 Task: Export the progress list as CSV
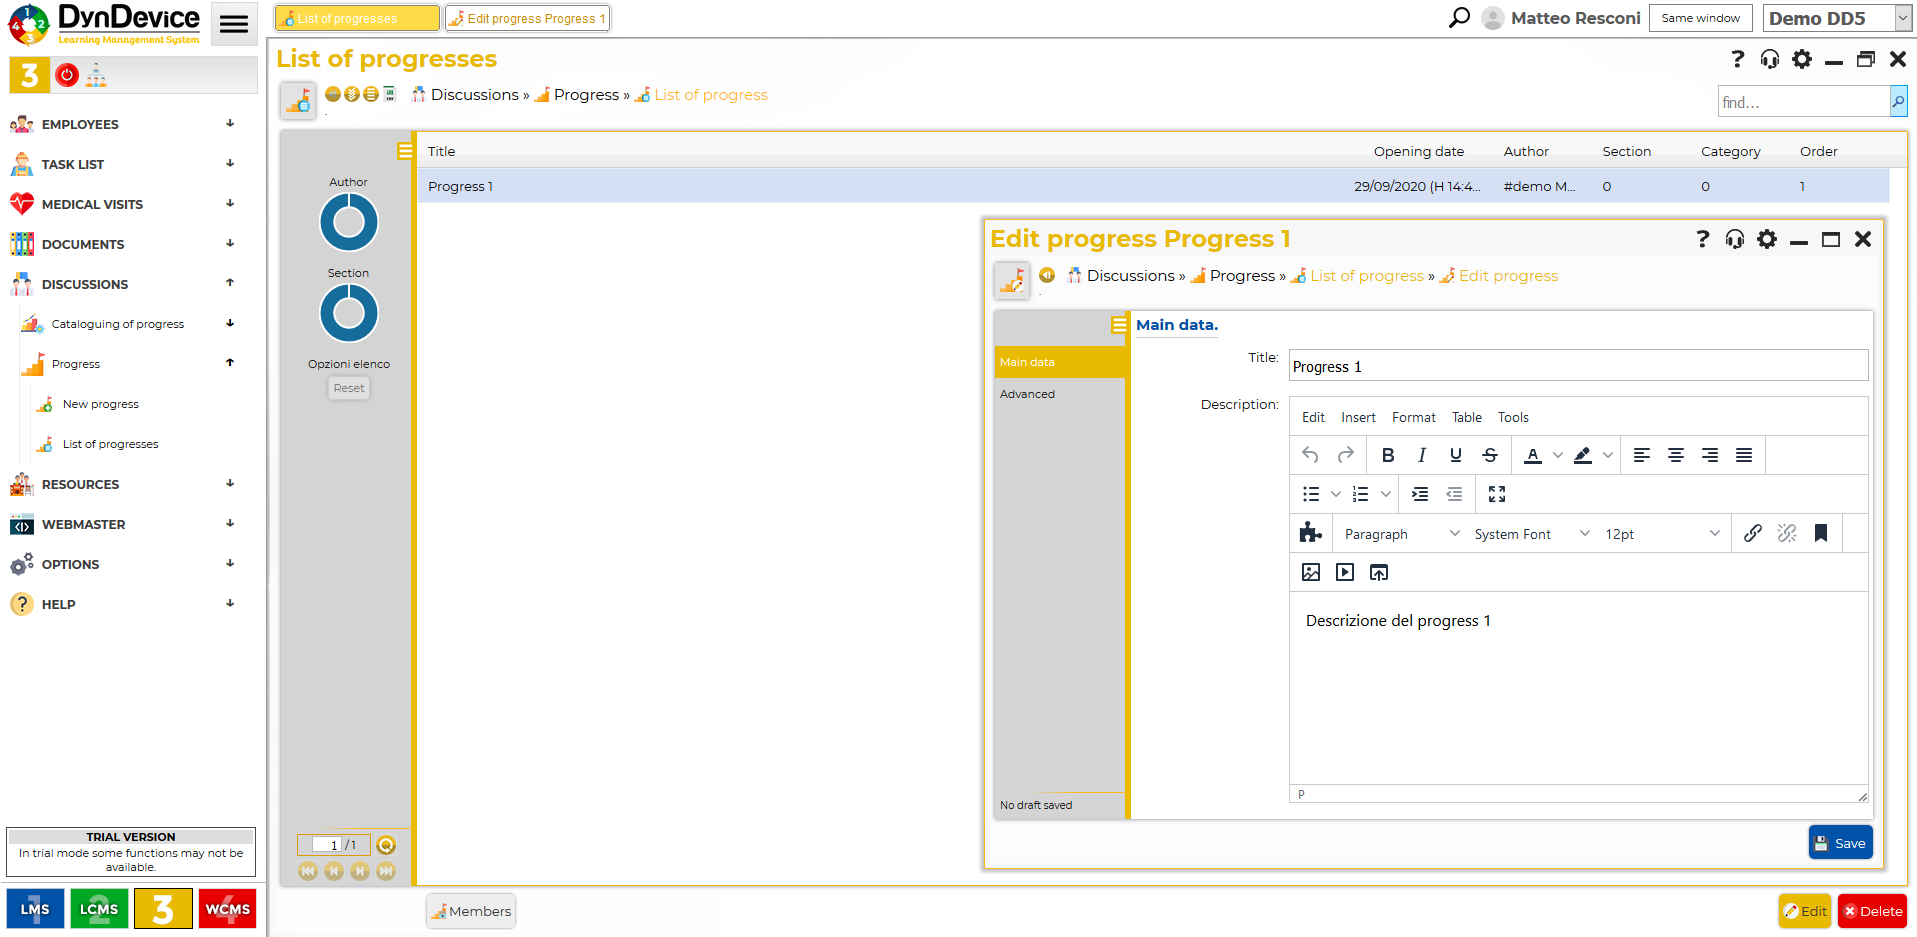tap(389, 94)
